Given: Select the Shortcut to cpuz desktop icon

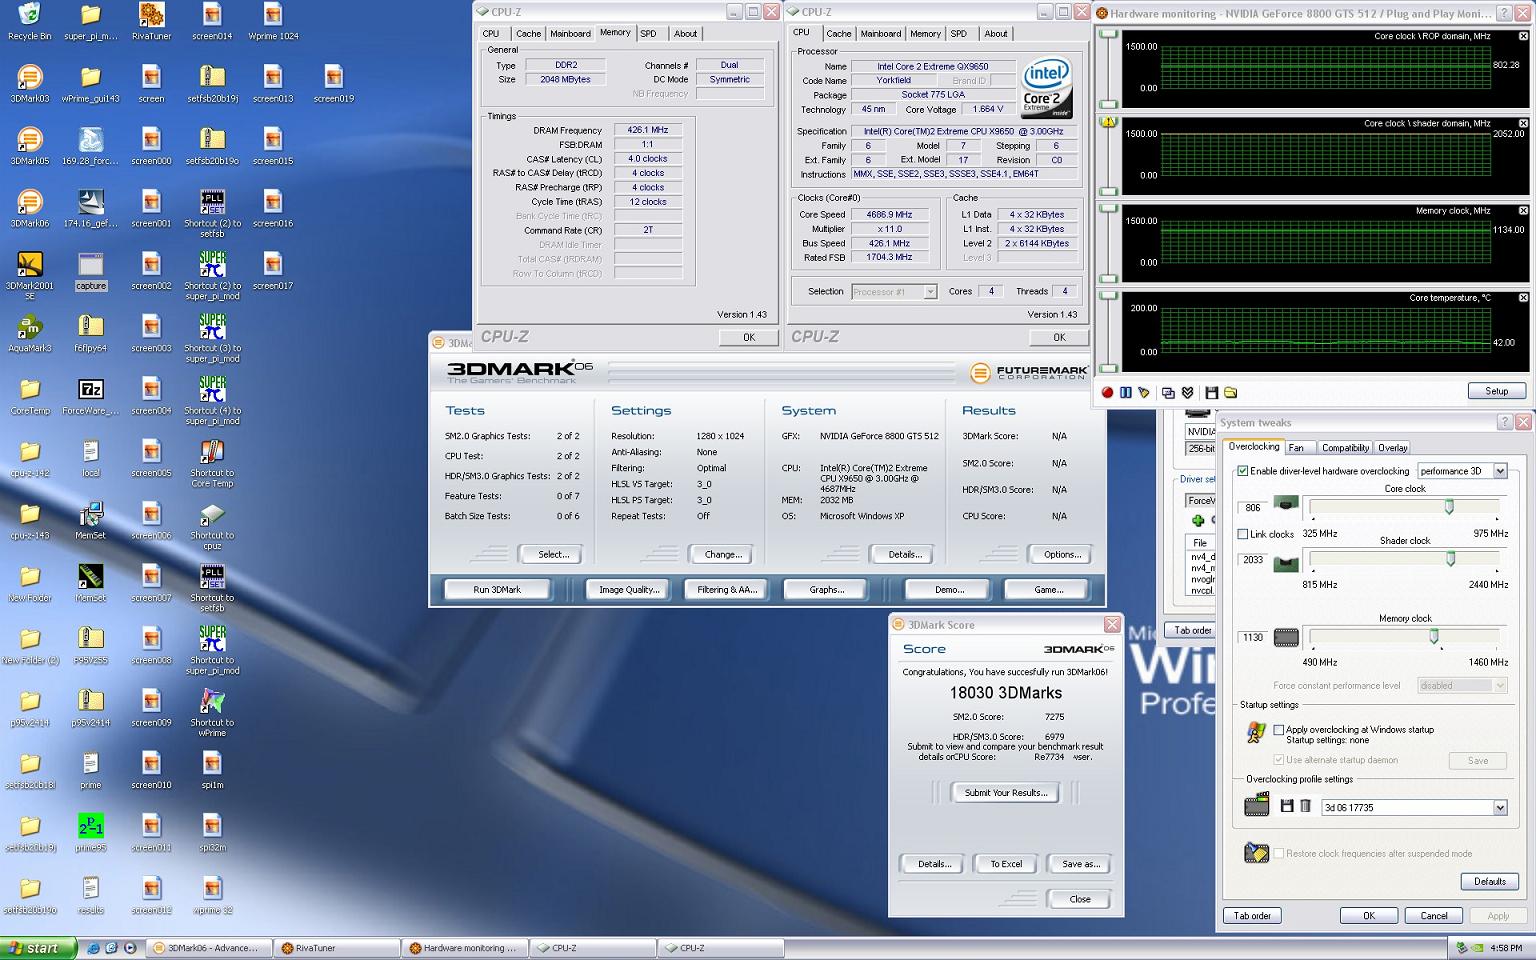Looking at the screenshot, I should [x=212, y=526].
